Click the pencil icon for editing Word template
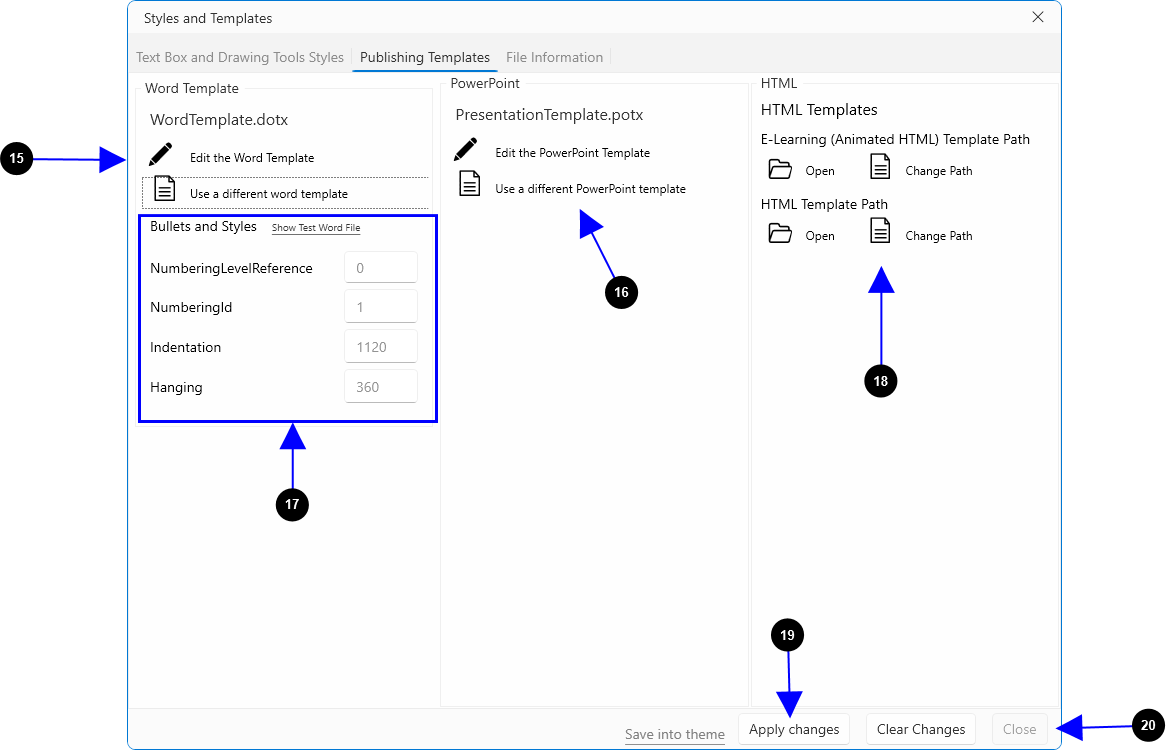 click(160, 156)
